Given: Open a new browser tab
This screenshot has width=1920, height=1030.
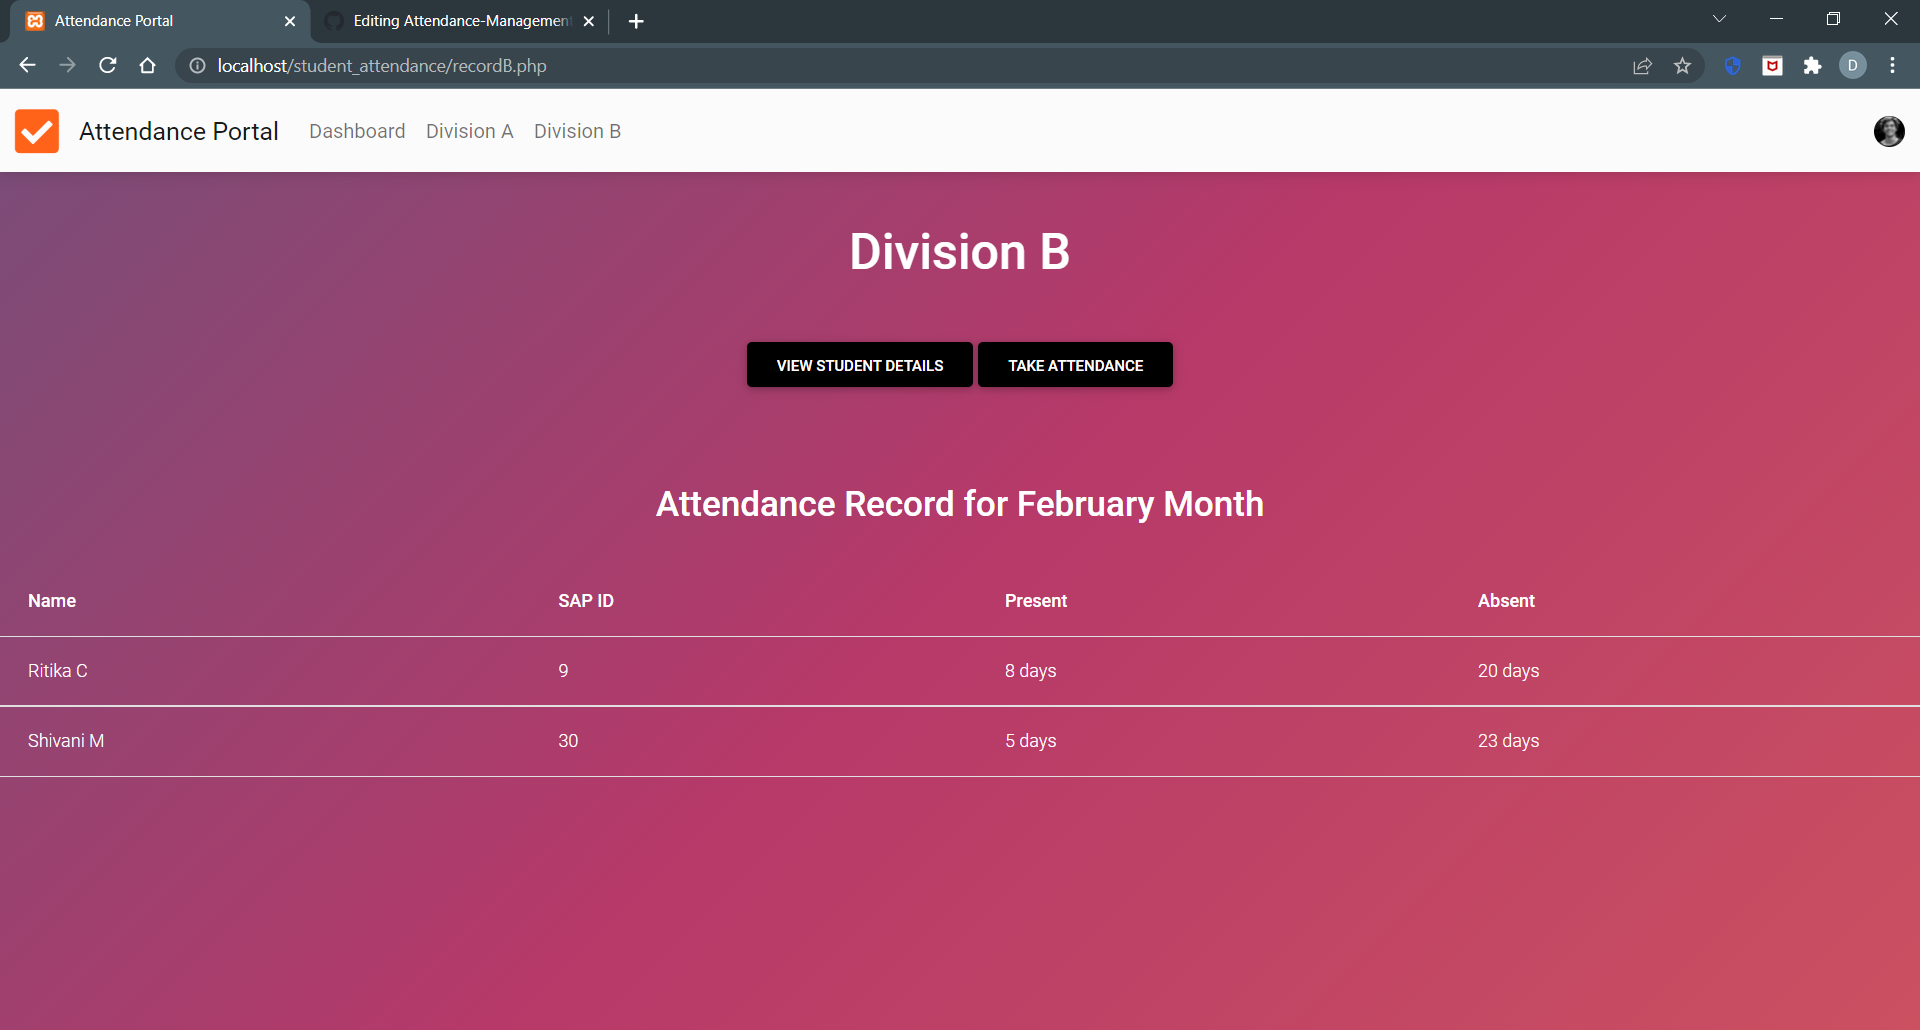Looking at the screenshot, I should click(636, 20).
